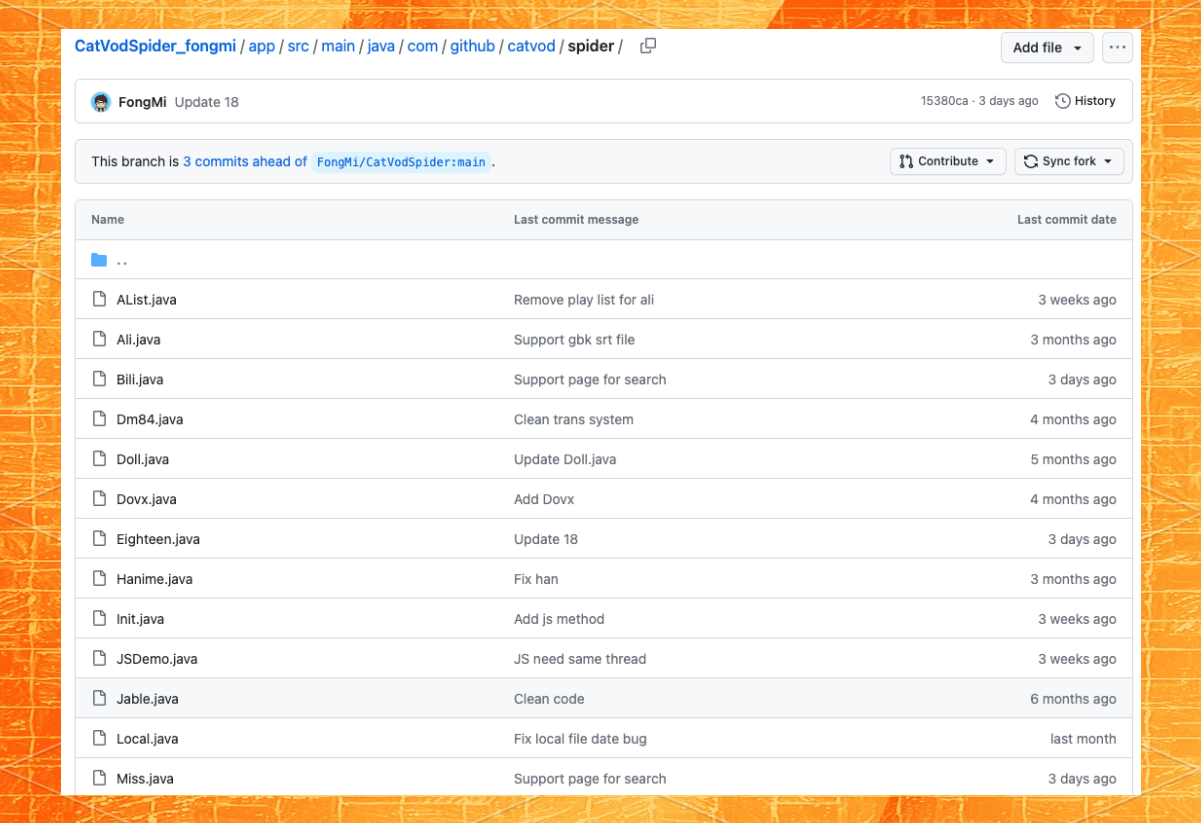
Task: Open FongMi/CatVodSpider:main branch link
Action: click(x=401, y=162)
